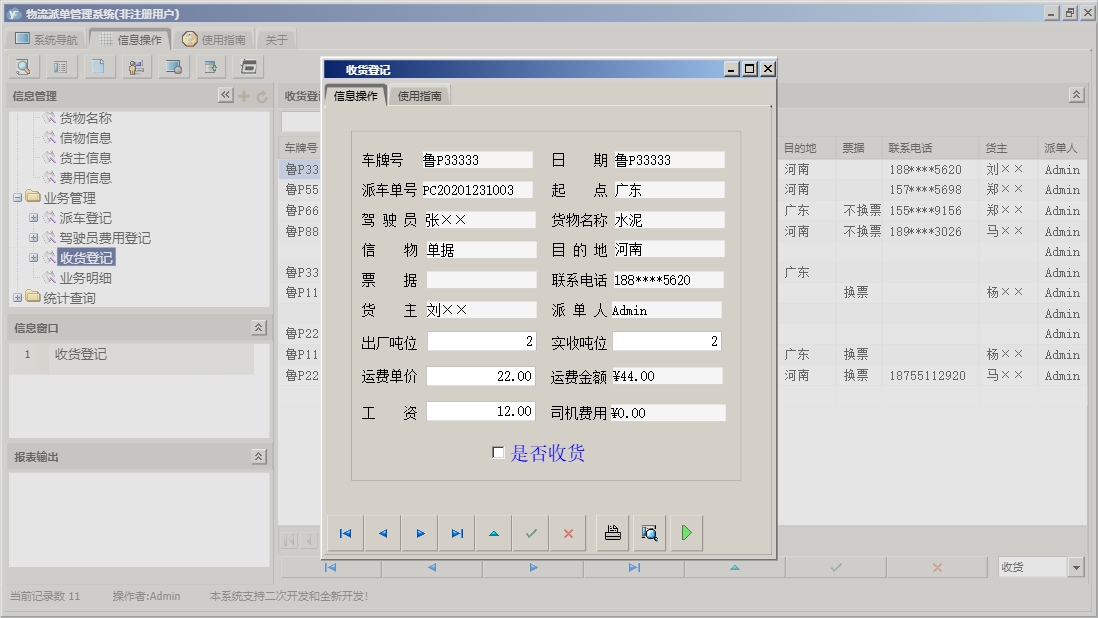Enable the 是否收货 checkbox
The height and width of the screenshot is (618, 1098).
click(x=497, y=454)
